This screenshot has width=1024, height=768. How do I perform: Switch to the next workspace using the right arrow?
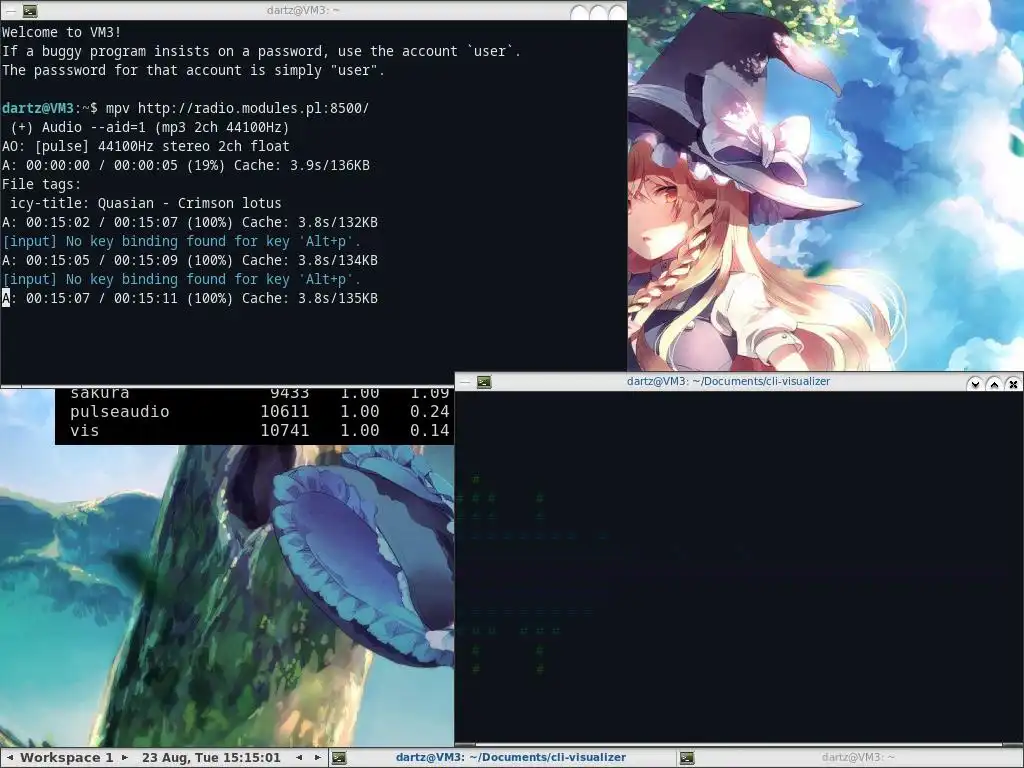(125, 758)
